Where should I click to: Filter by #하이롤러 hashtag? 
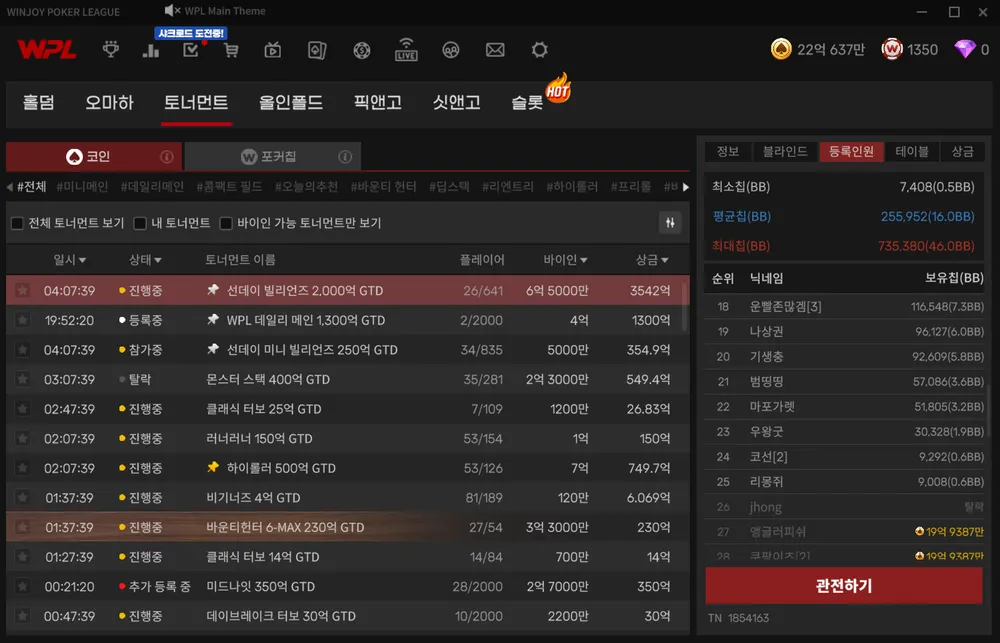[572, 186]
